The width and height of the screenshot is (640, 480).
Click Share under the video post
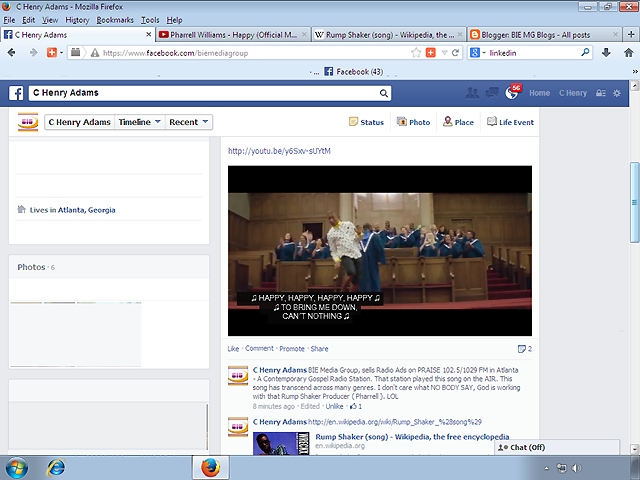(x=319, y=349)
